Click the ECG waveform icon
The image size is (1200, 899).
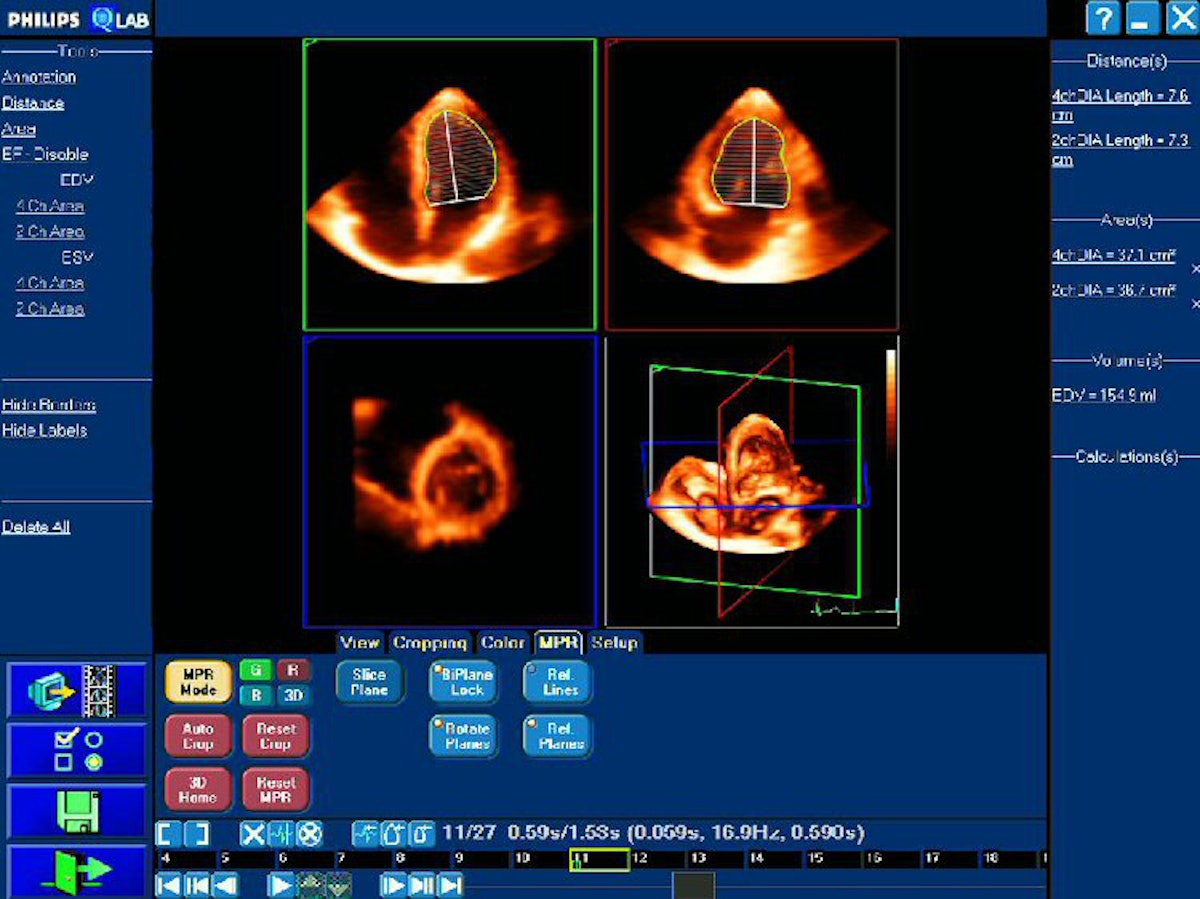pos(281,833)
